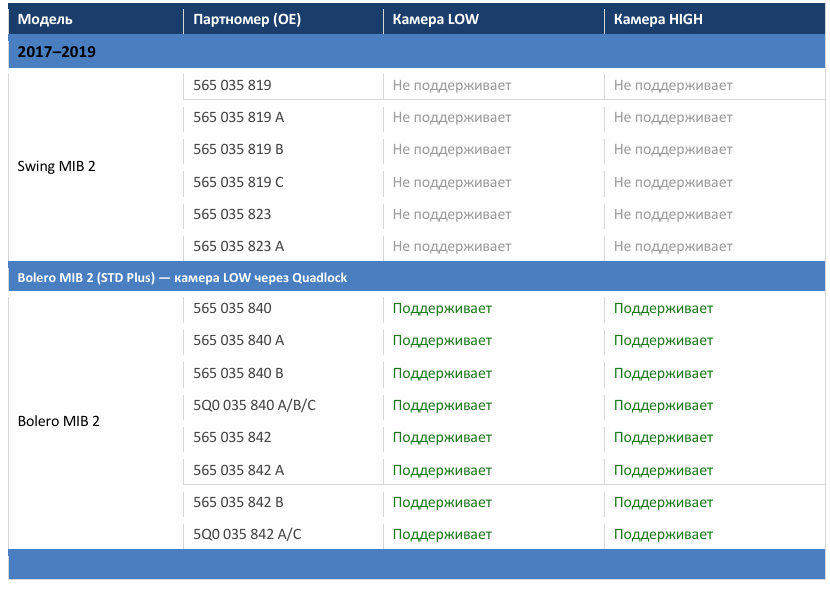Click Камера LOW 'Поддерживает' in row 5Q0 035 842 A/C
830x590 pixels.
pos(442,534)
